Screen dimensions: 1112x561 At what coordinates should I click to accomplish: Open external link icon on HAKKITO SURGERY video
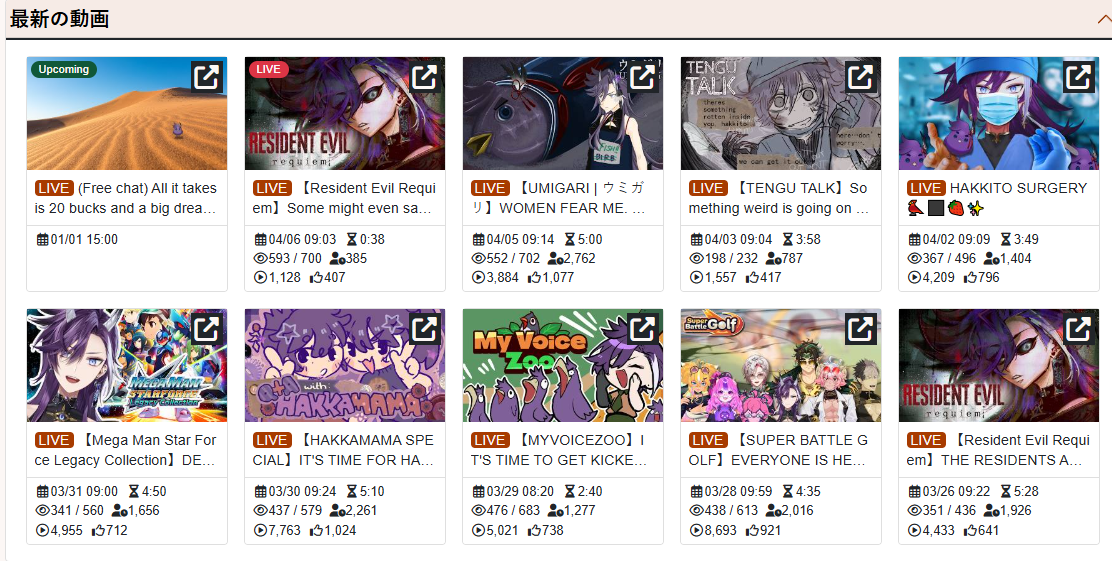(1078, 77)
